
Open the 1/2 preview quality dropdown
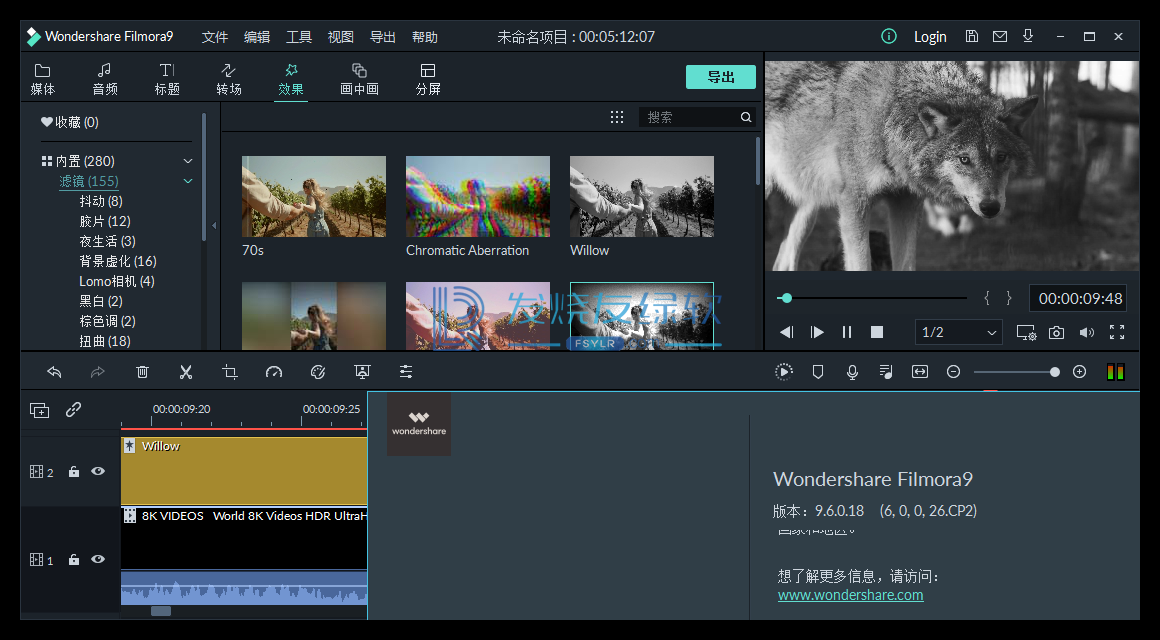(x=959, y=332)
